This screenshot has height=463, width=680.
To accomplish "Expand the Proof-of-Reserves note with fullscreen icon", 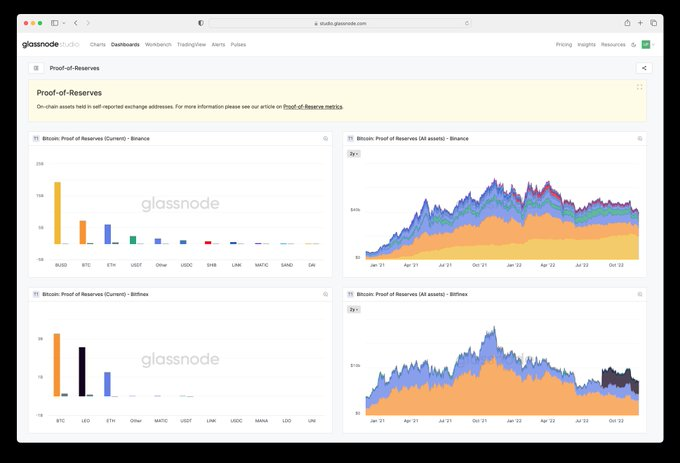I will (x=639, y=87).
